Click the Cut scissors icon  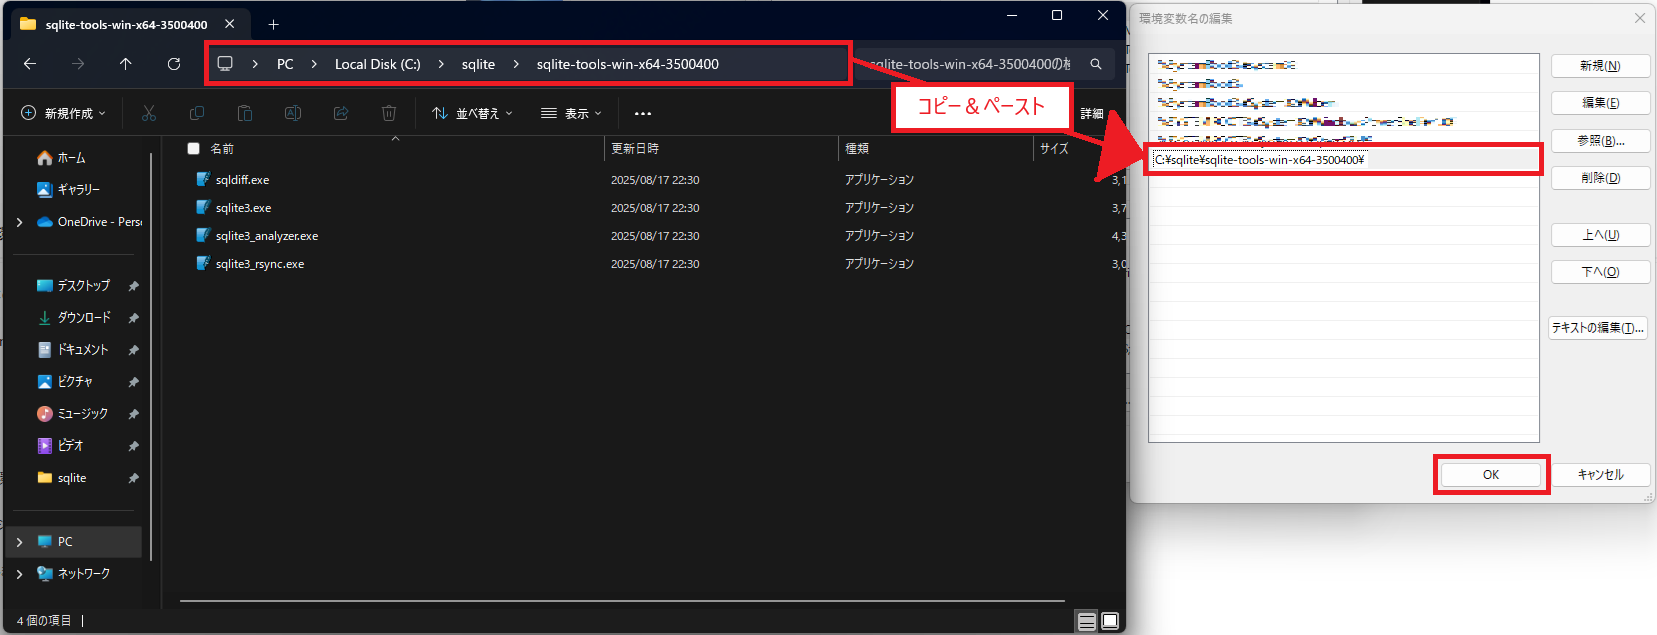click(149, 113)
